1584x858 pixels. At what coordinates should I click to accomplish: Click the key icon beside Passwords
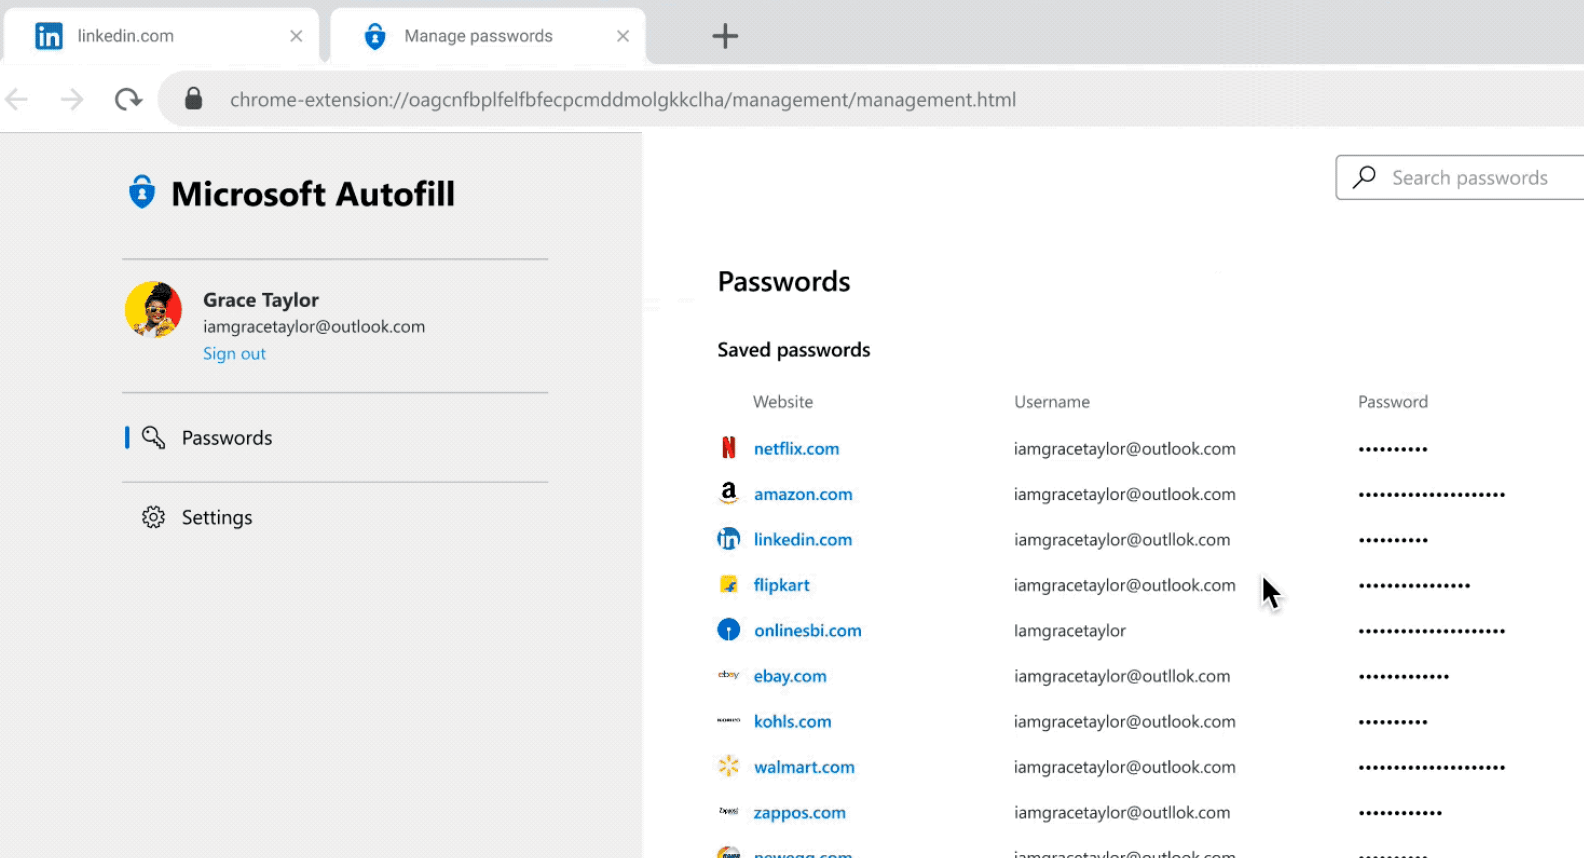(x=153, y=438)
